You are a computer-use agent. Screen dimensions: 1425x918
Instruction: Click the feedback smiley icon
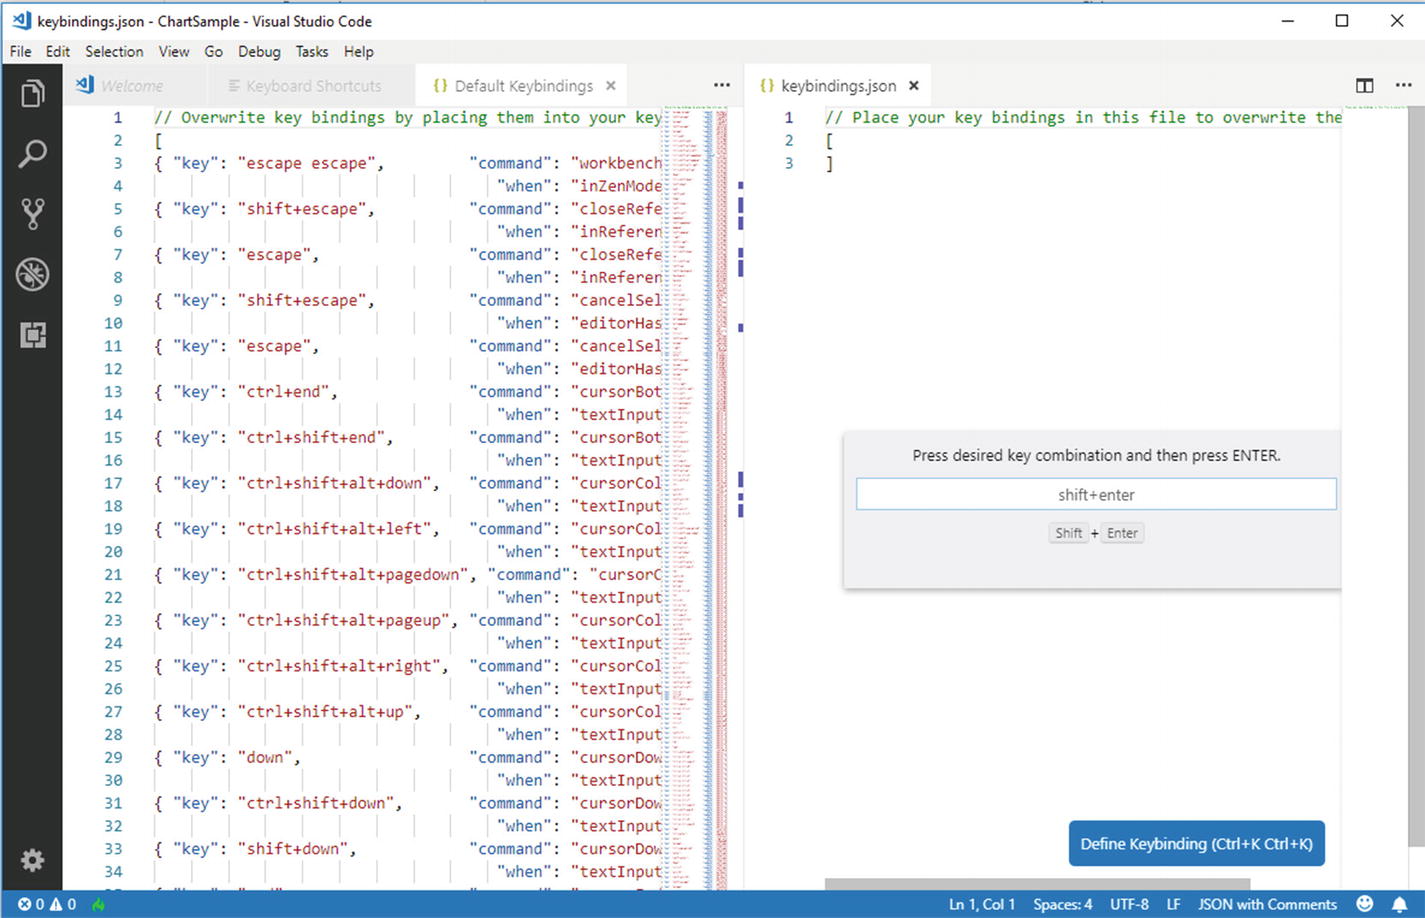(x=1365, y=904)
